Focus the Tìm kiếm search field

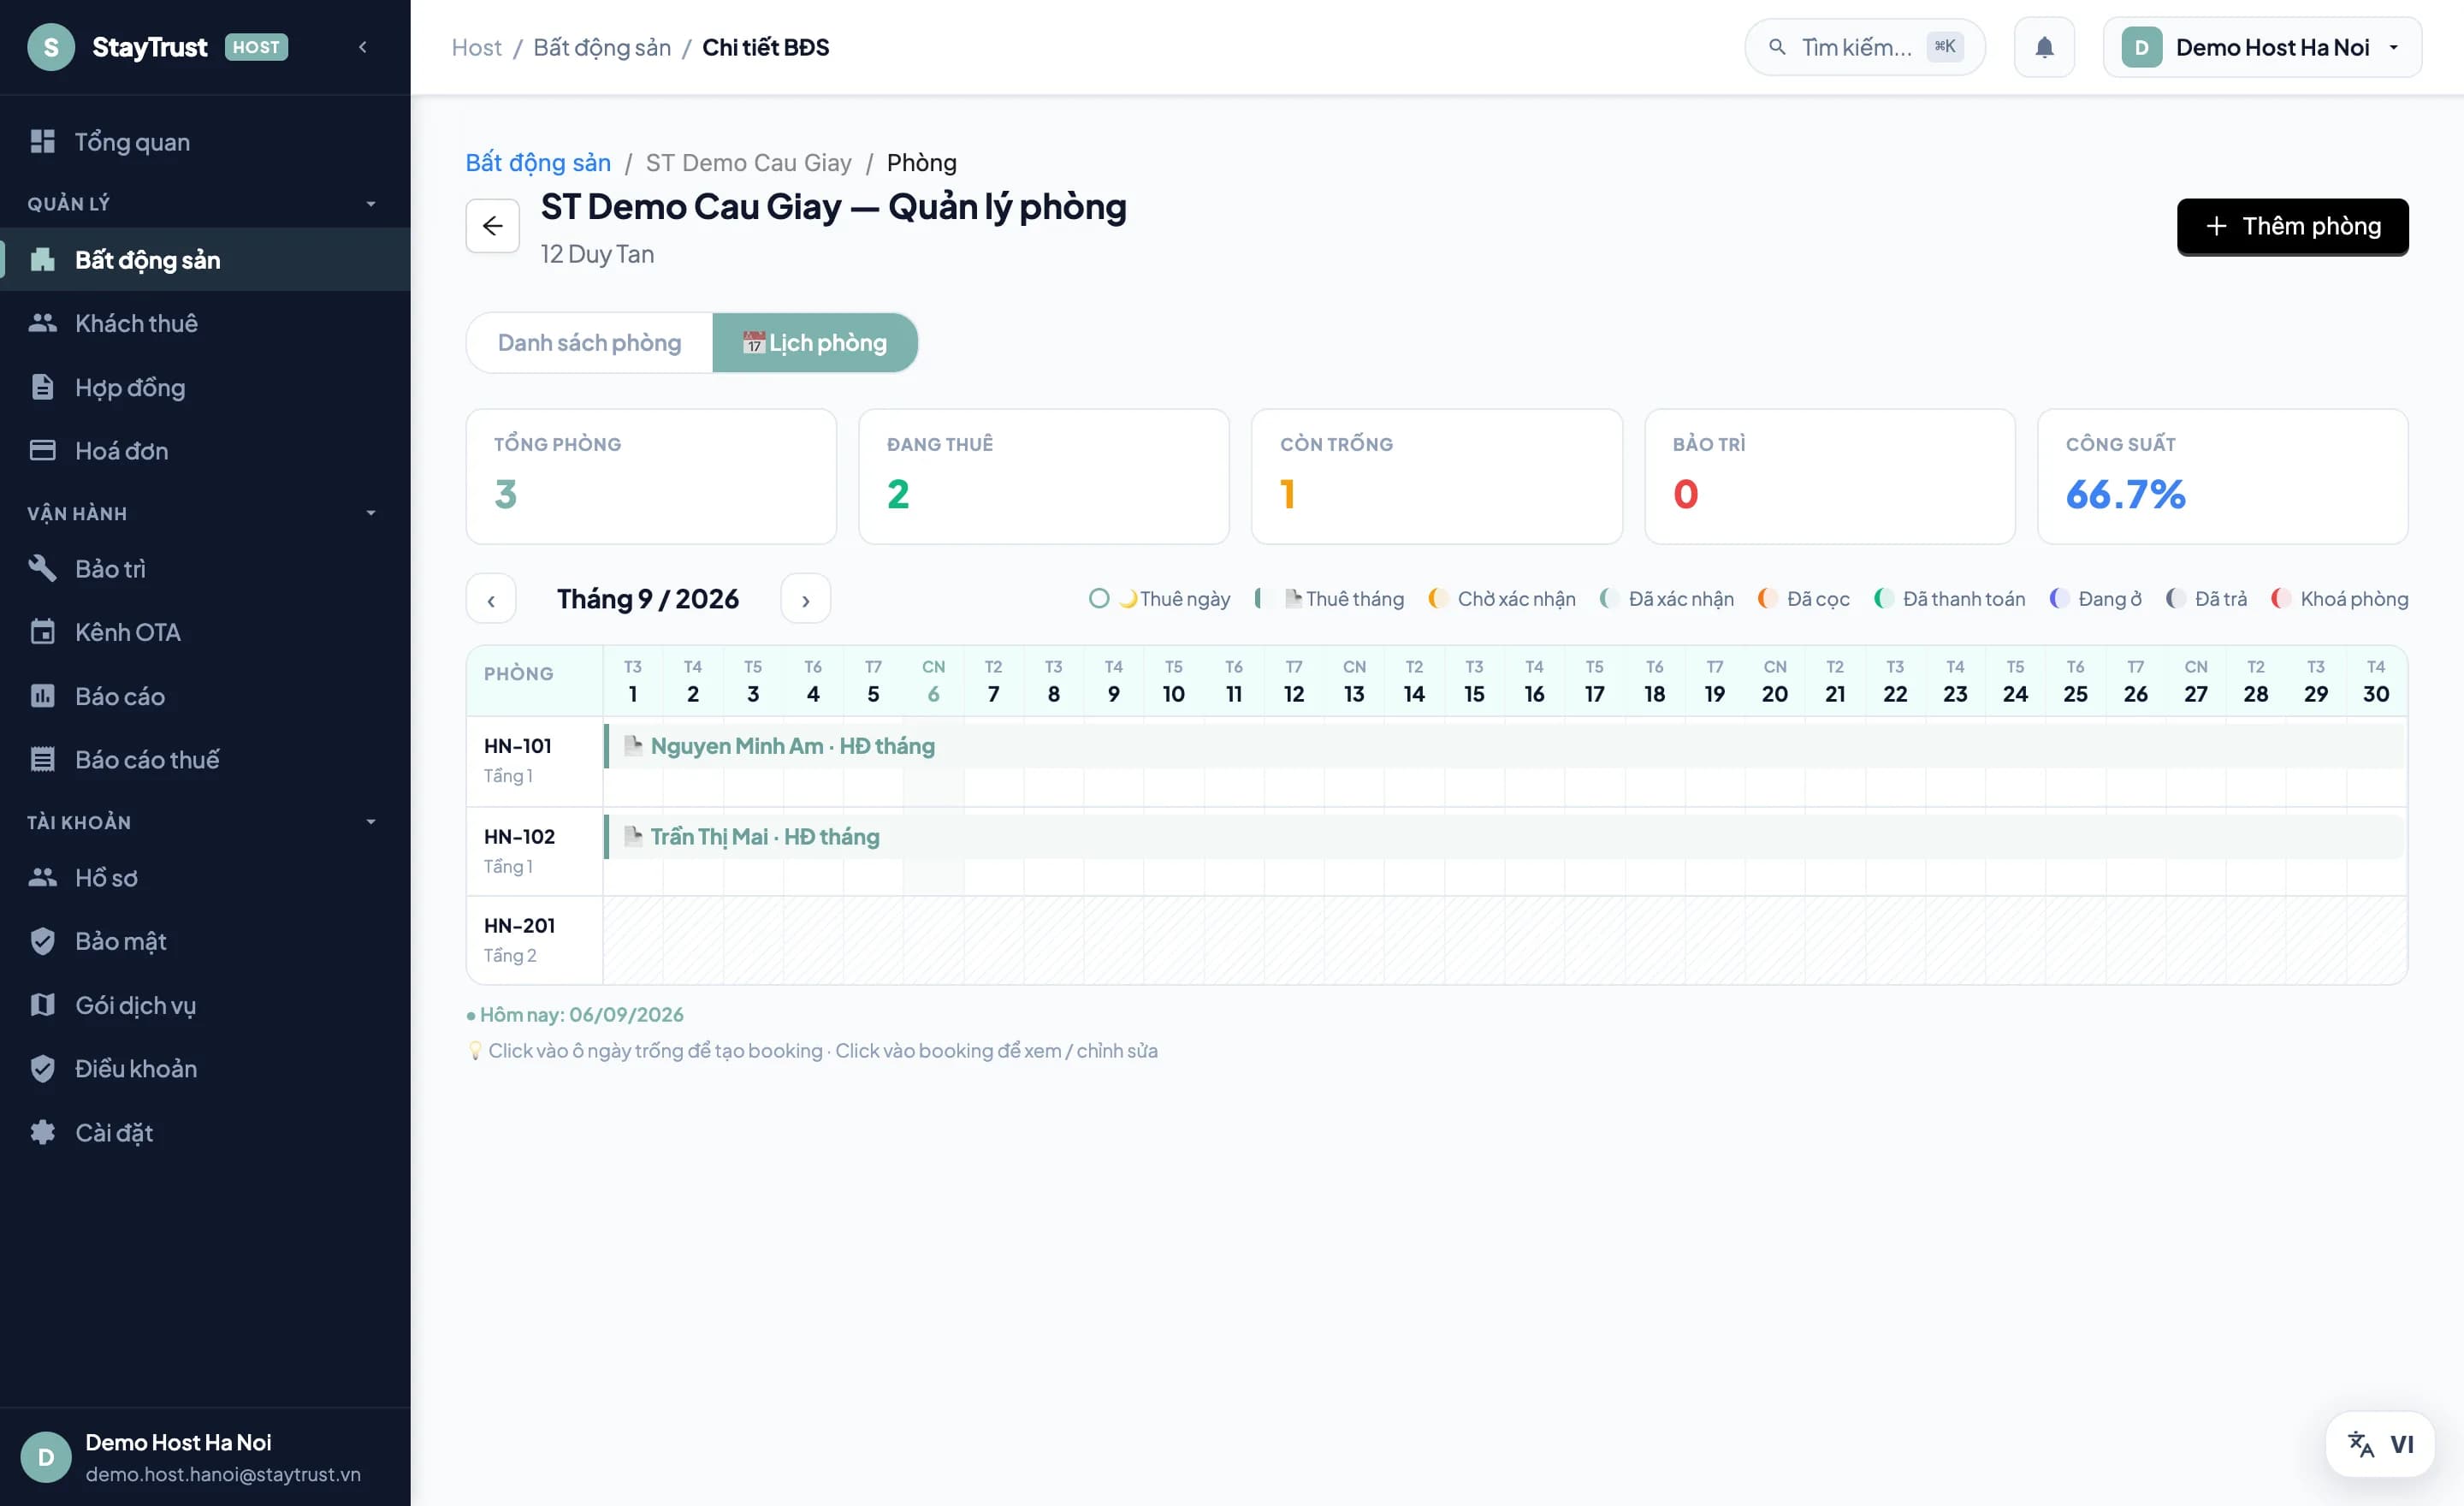click(x=1865, y=47)
